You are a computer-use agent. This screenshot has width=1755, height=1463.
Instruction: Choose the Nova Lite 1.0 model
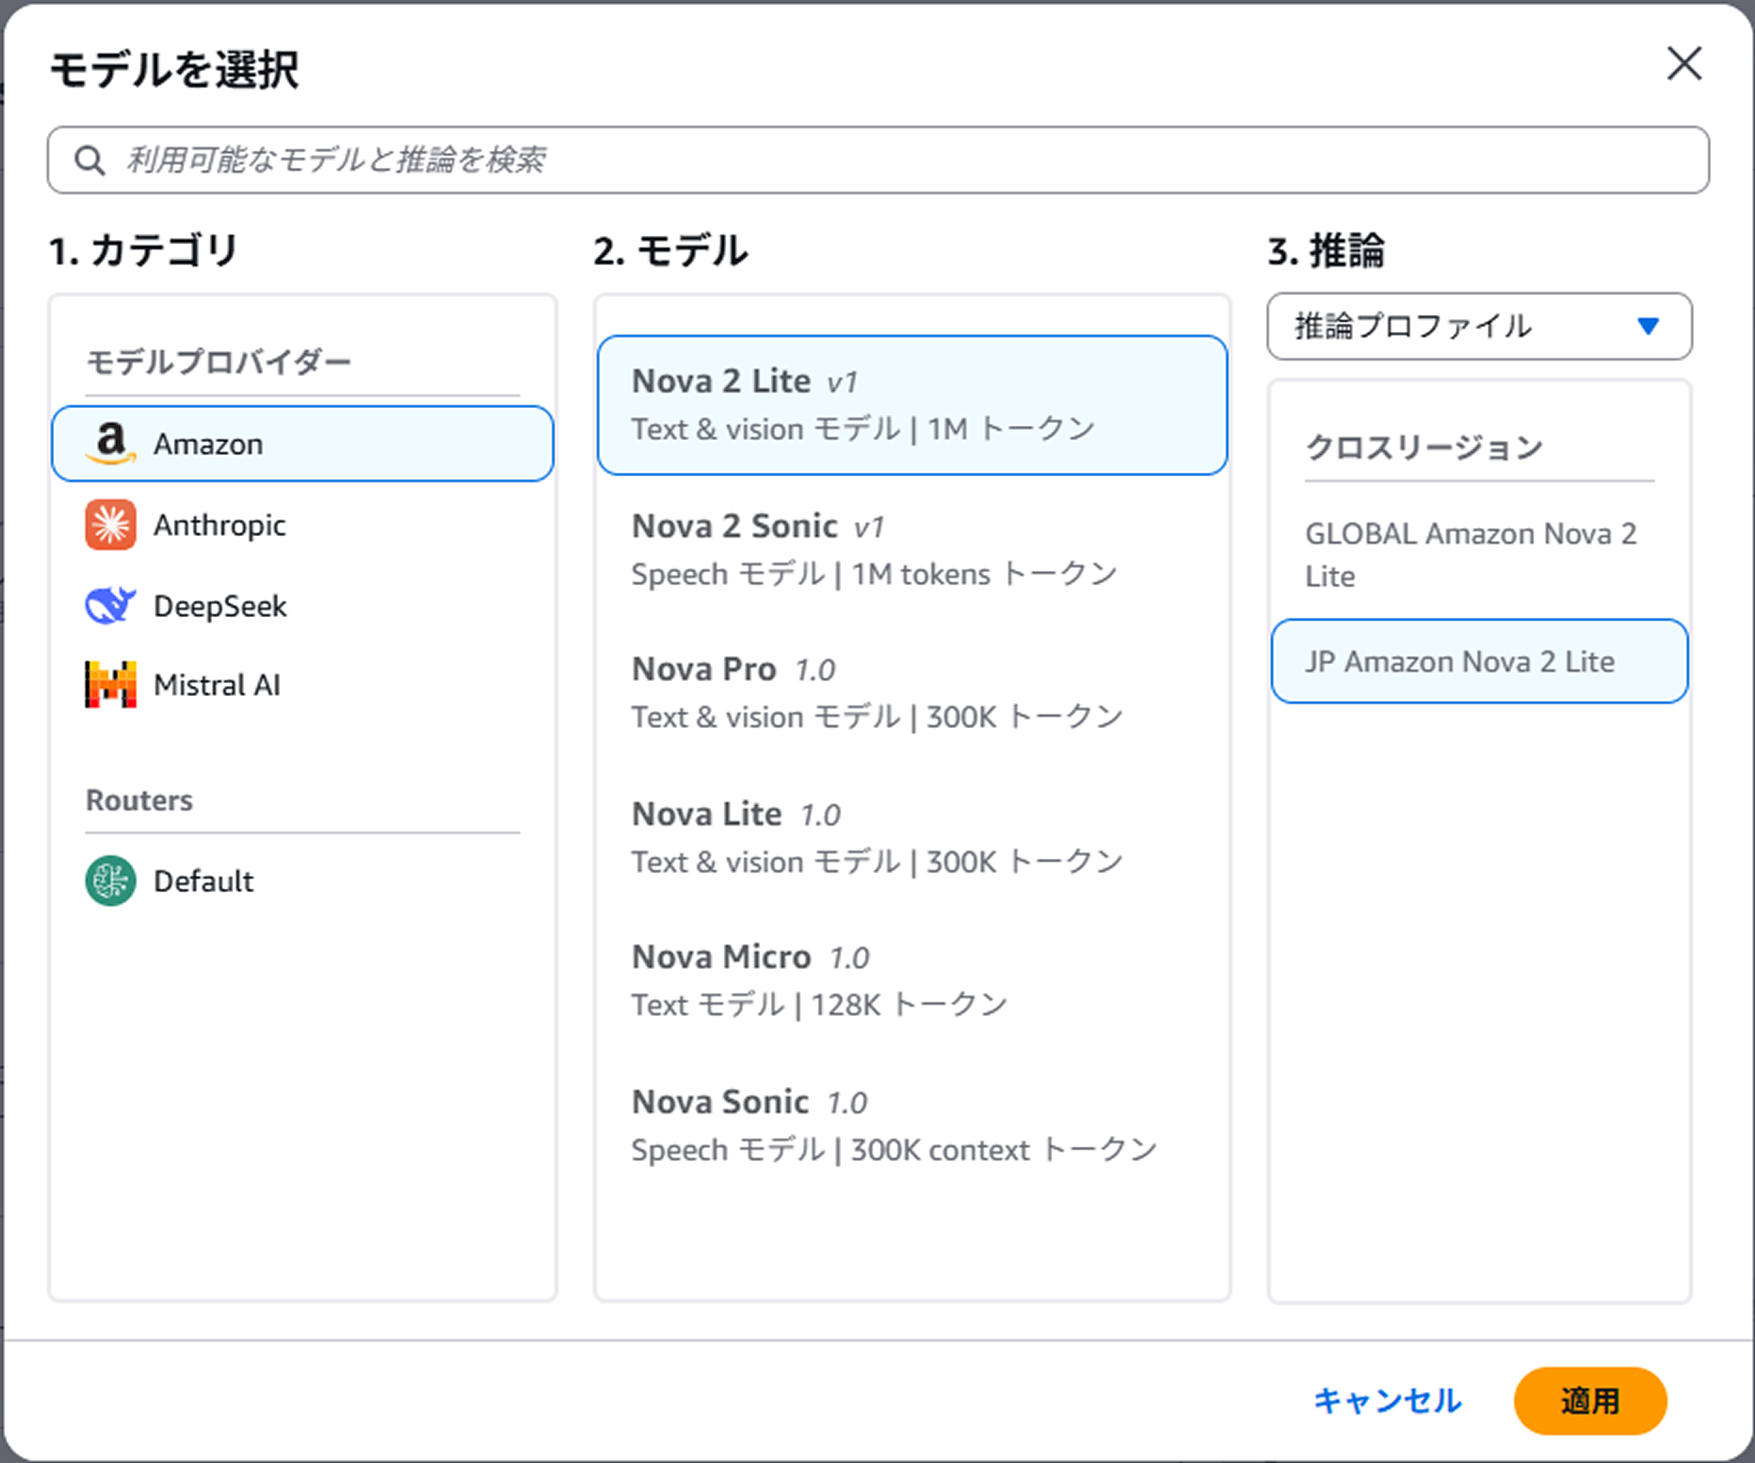[x=911, y=837]
